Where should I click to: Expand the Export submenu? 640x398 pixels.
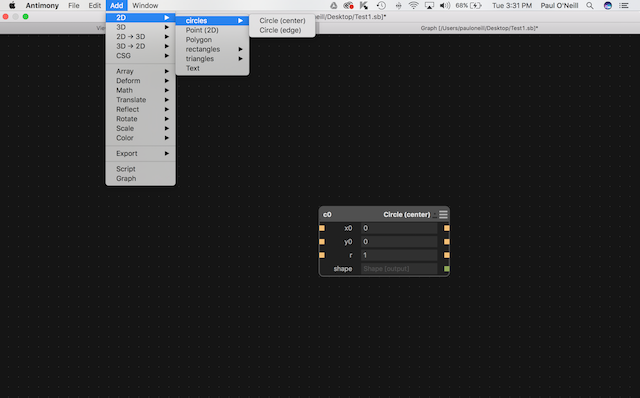tap(140, 153)
